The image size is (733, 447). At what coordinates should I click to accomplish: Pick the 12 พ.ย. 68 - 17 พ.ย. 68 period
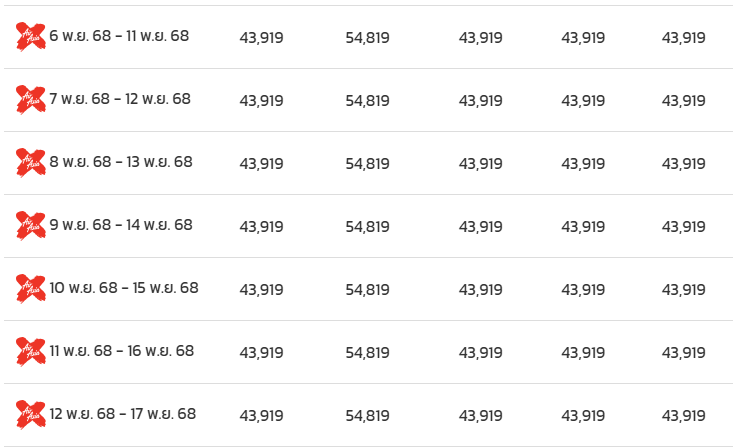click(123, 414)
